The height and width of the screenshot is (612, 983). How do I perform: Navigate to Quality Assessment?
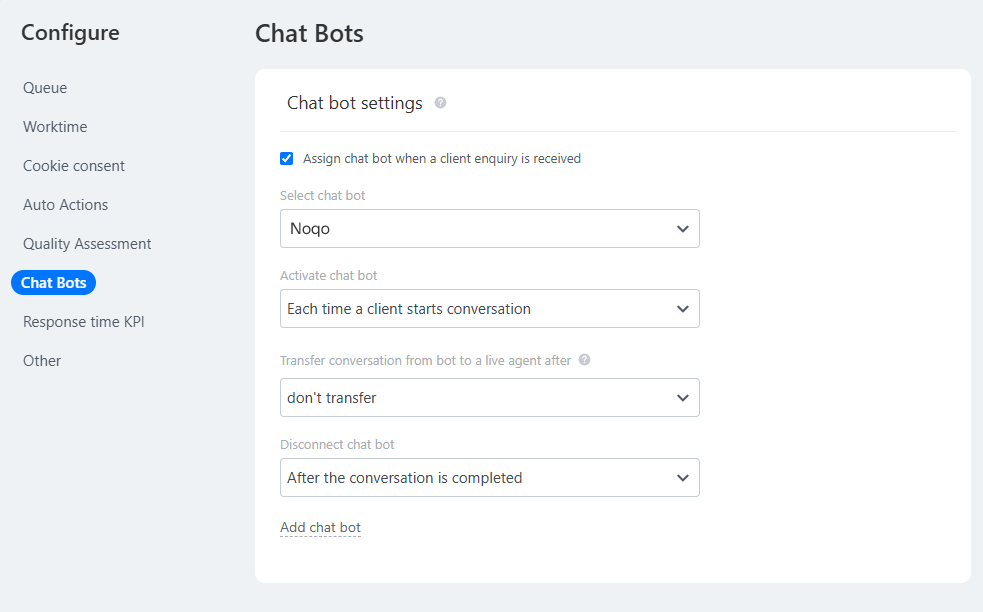pos(87,244)
